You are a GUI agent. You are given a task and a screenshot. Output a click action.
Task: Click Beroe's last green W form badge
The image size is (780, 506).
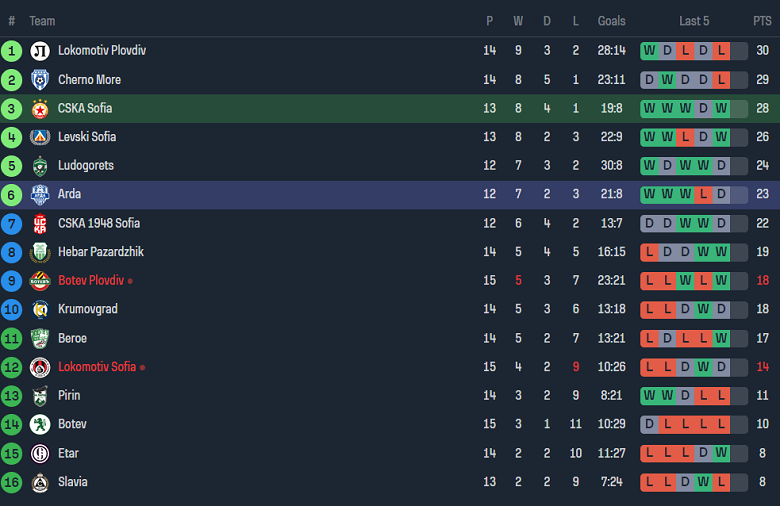[721, 338]
